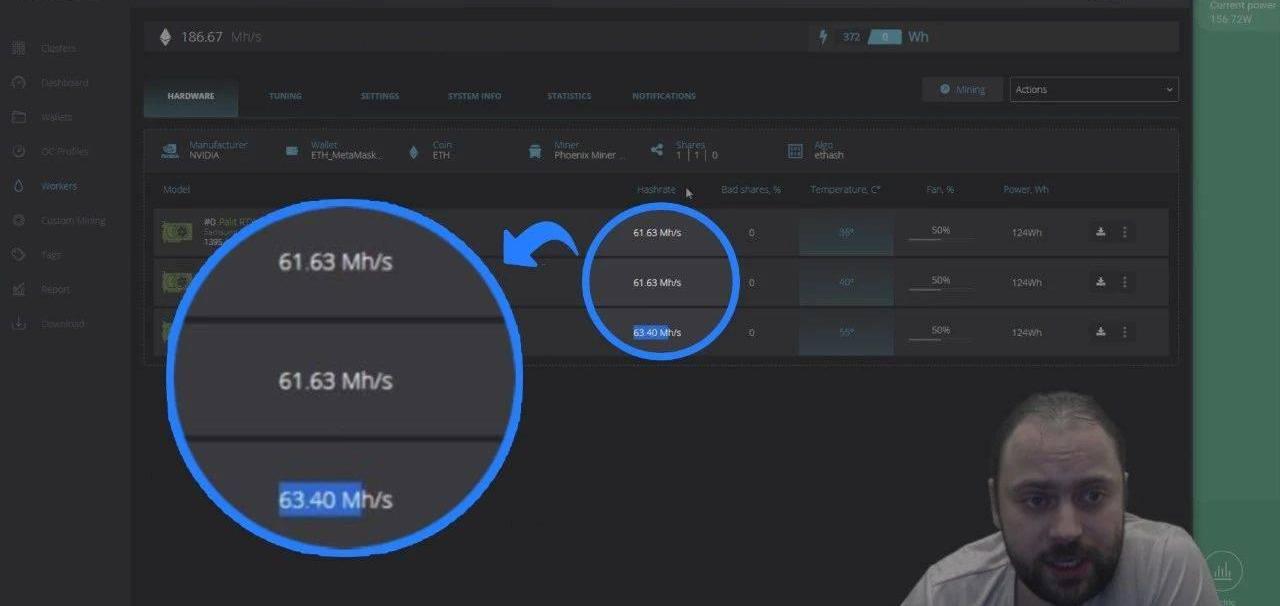Click 124Wh power cell in 63.40 Mh/s row

tap(1026, 332)
